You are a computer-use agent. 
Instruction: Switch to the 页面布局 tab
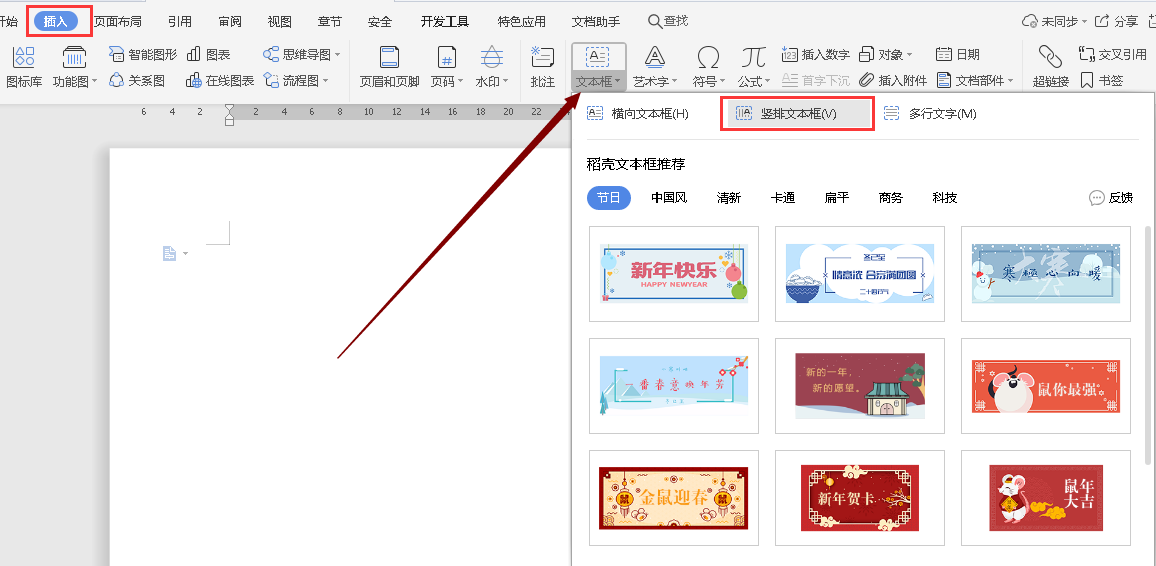pyautogui.click(x=117, y=21)
